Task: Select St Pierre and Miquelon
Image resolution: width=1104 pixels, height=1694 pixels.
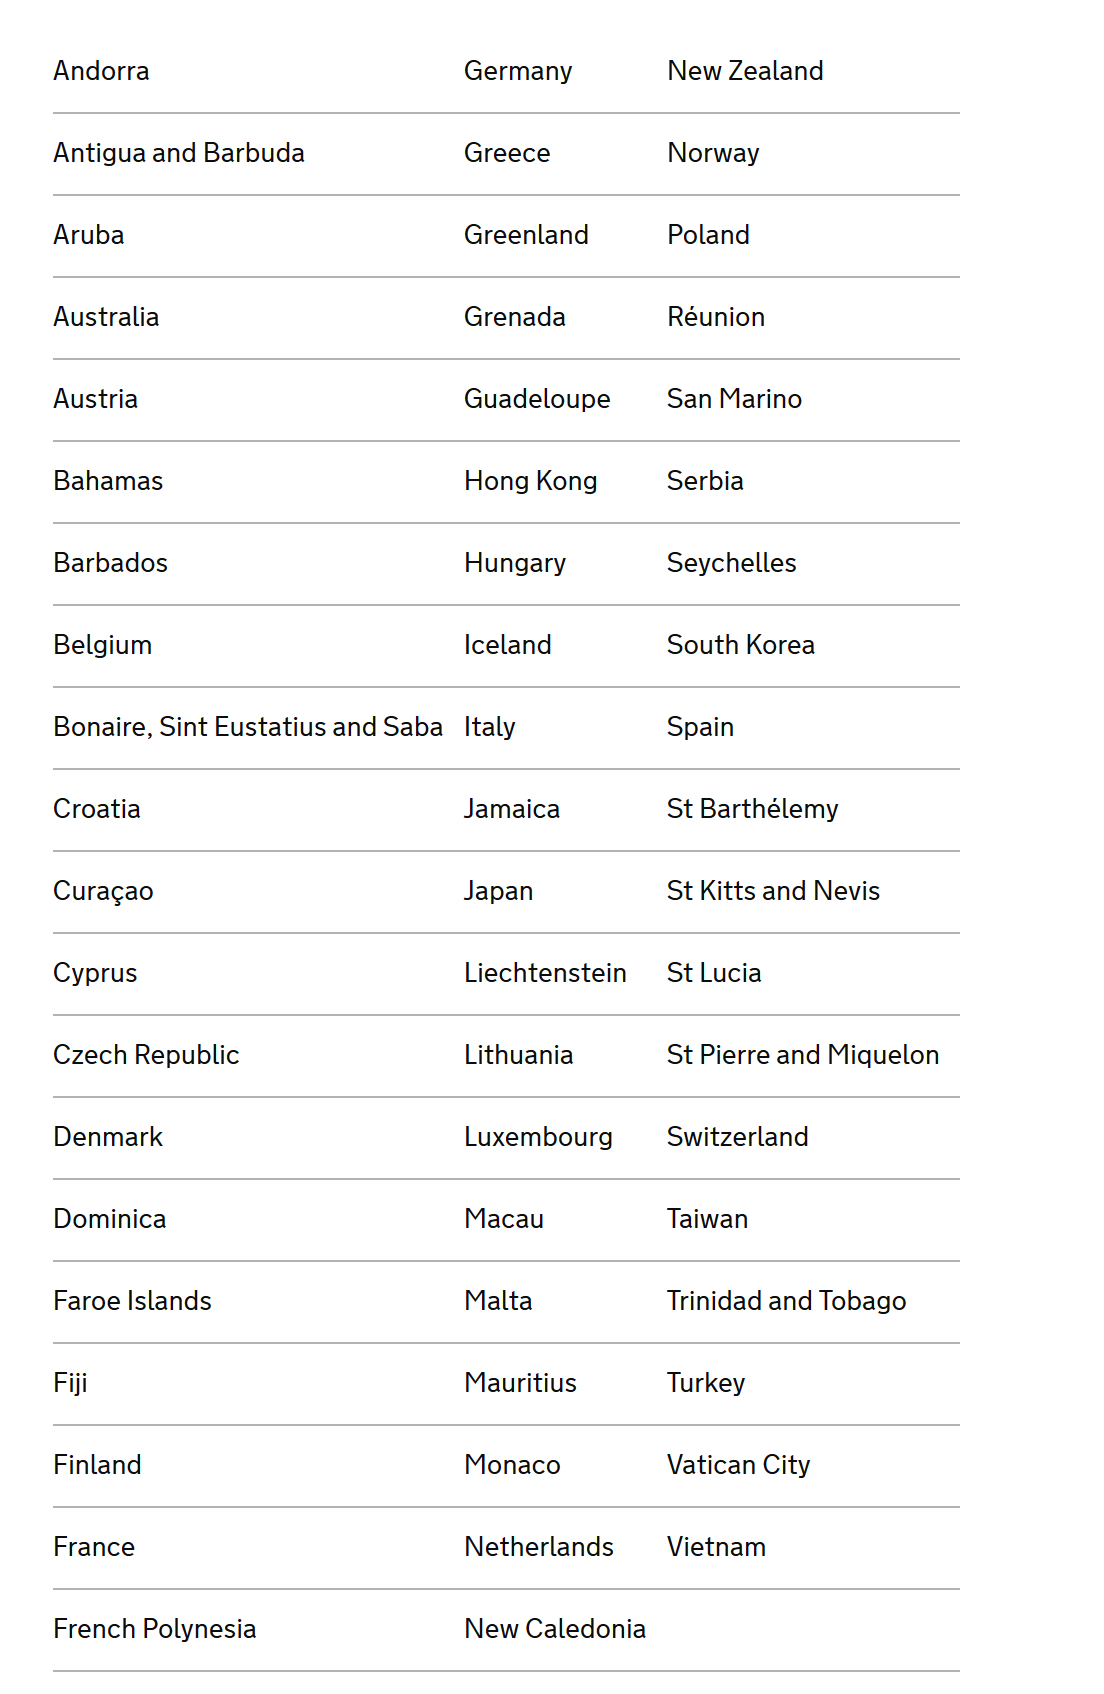Action: point(803,1055)
